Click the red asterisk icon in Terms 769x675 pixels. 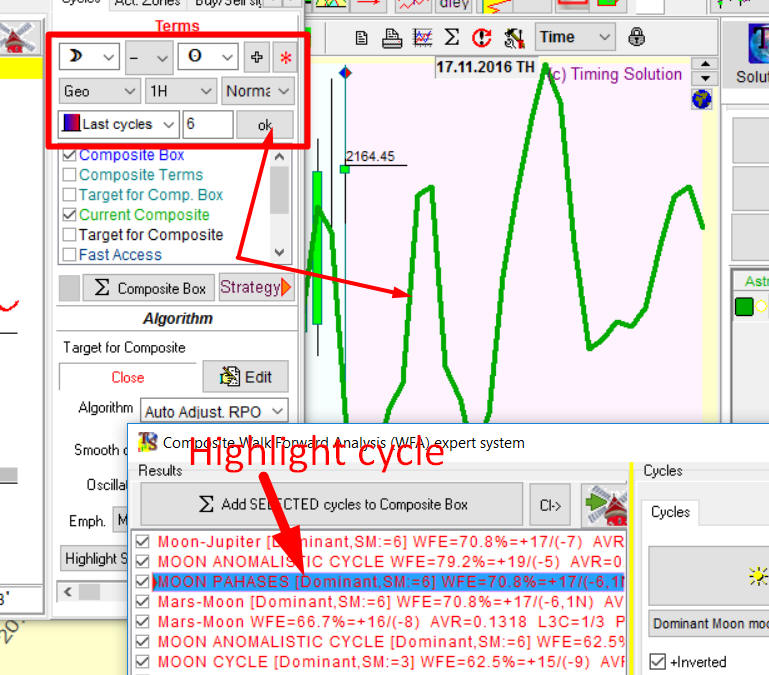click(286, 57)
